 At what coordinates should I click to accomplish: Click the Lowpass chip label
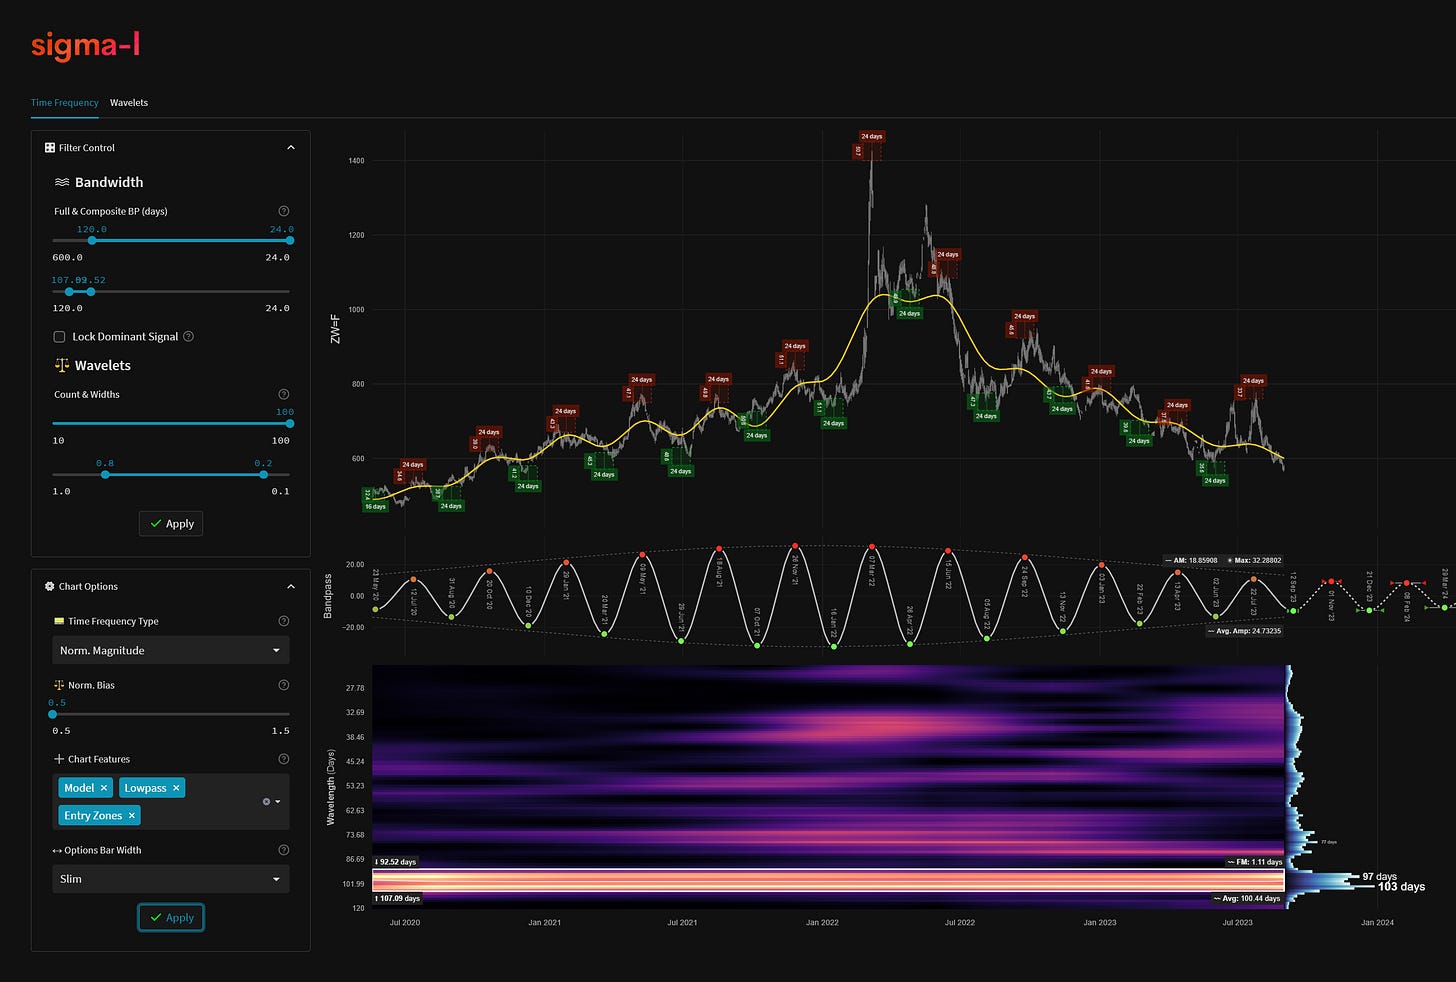145,788
